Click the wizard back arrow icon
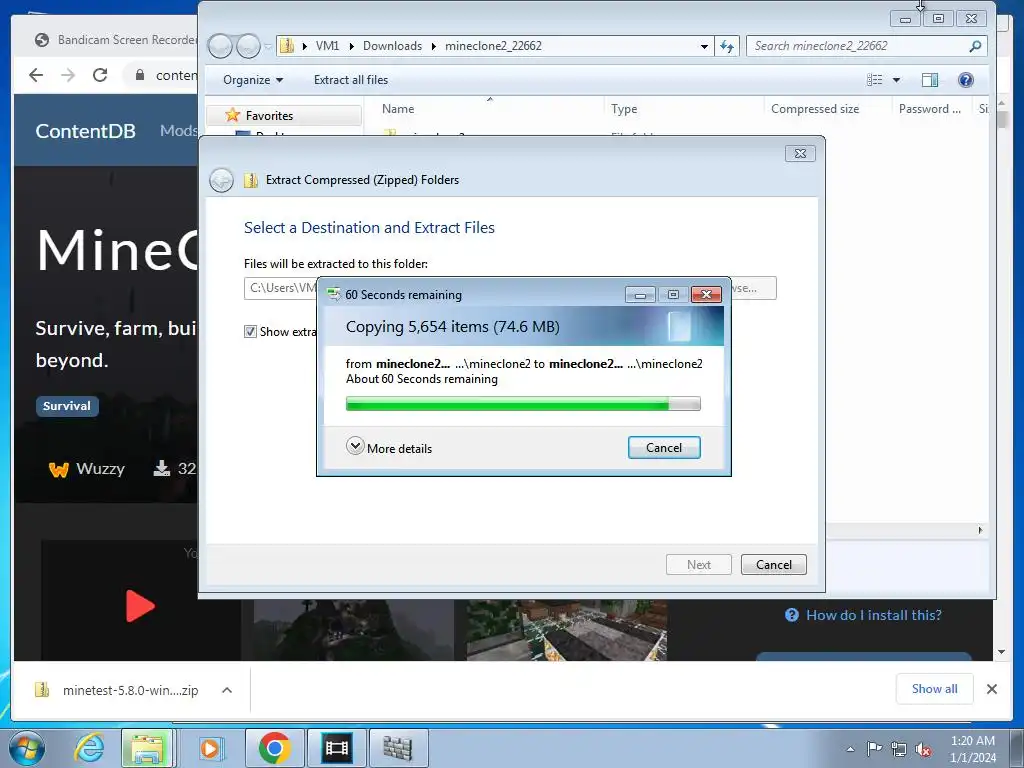This screenshot has width=1024, height=768. (x=221, y=180)
